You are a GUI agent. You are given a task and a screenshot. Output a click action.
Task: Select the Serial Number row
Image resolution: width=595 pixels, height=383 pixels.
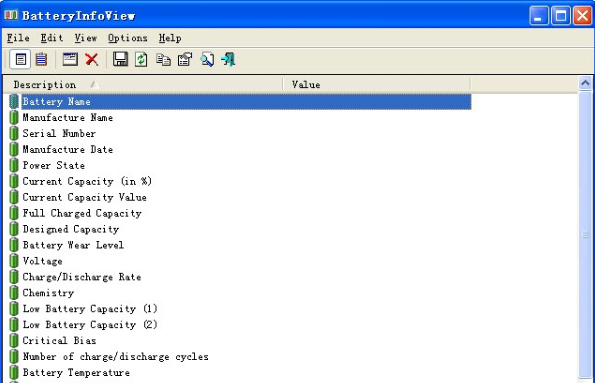[240, 134]
